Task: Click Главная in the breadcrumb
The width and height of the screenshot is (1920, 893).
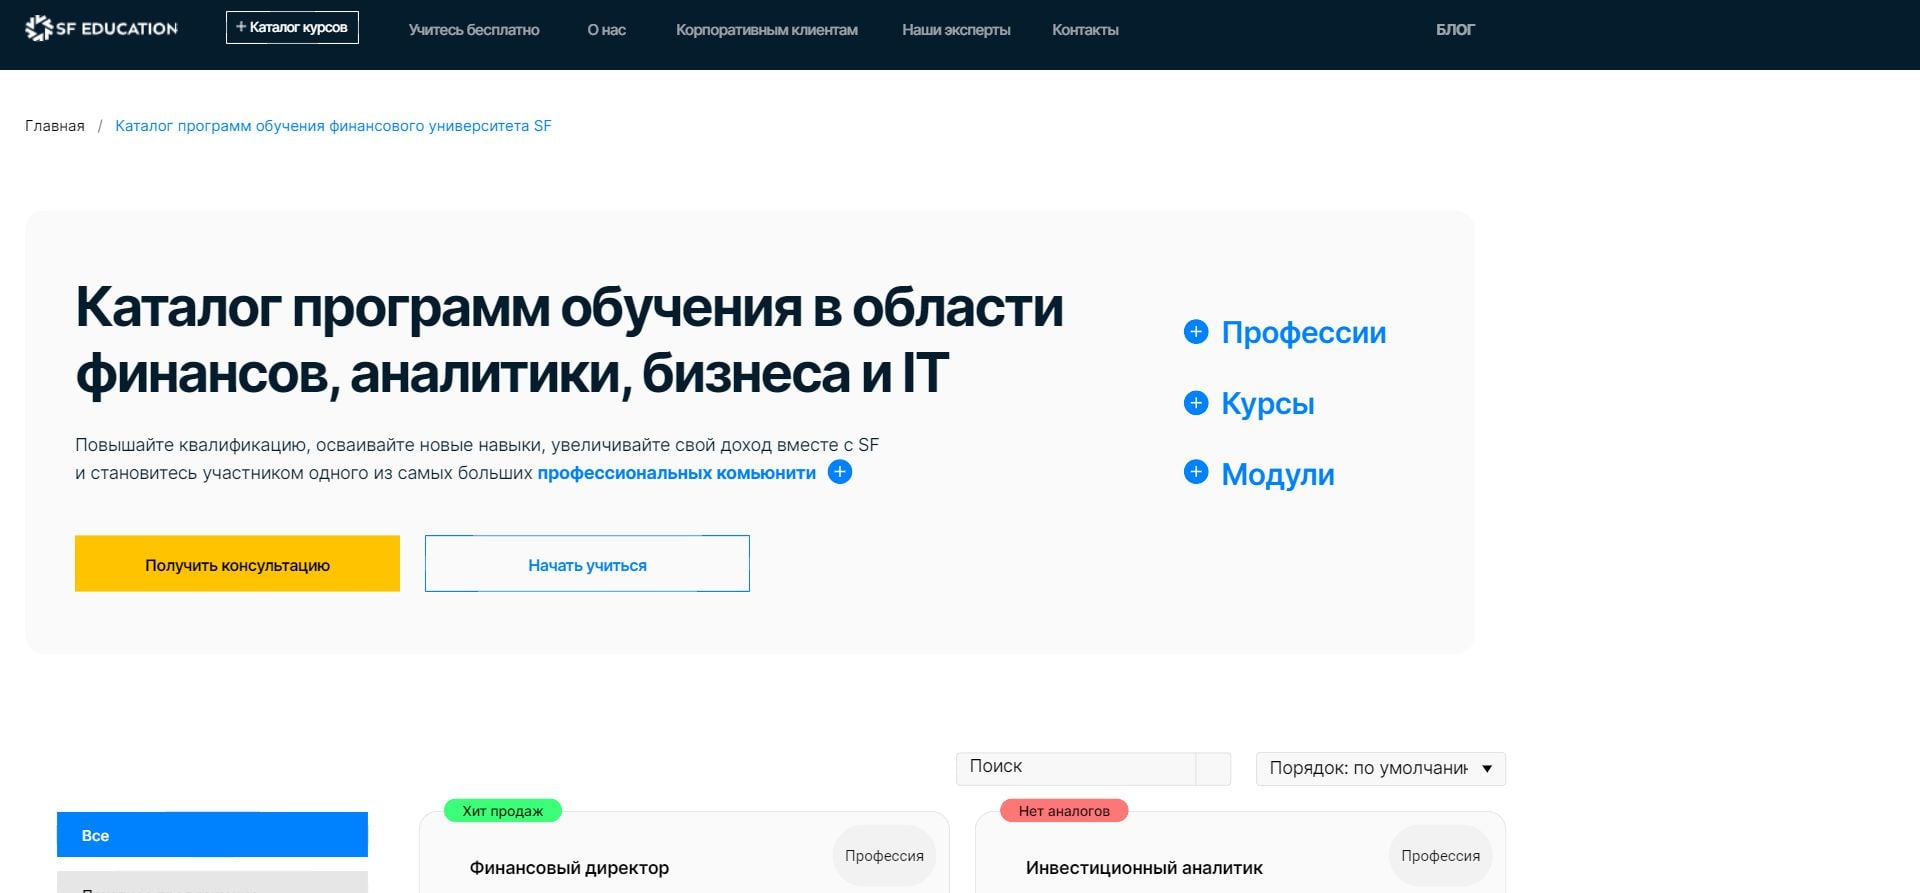Action: pos(55,126)
